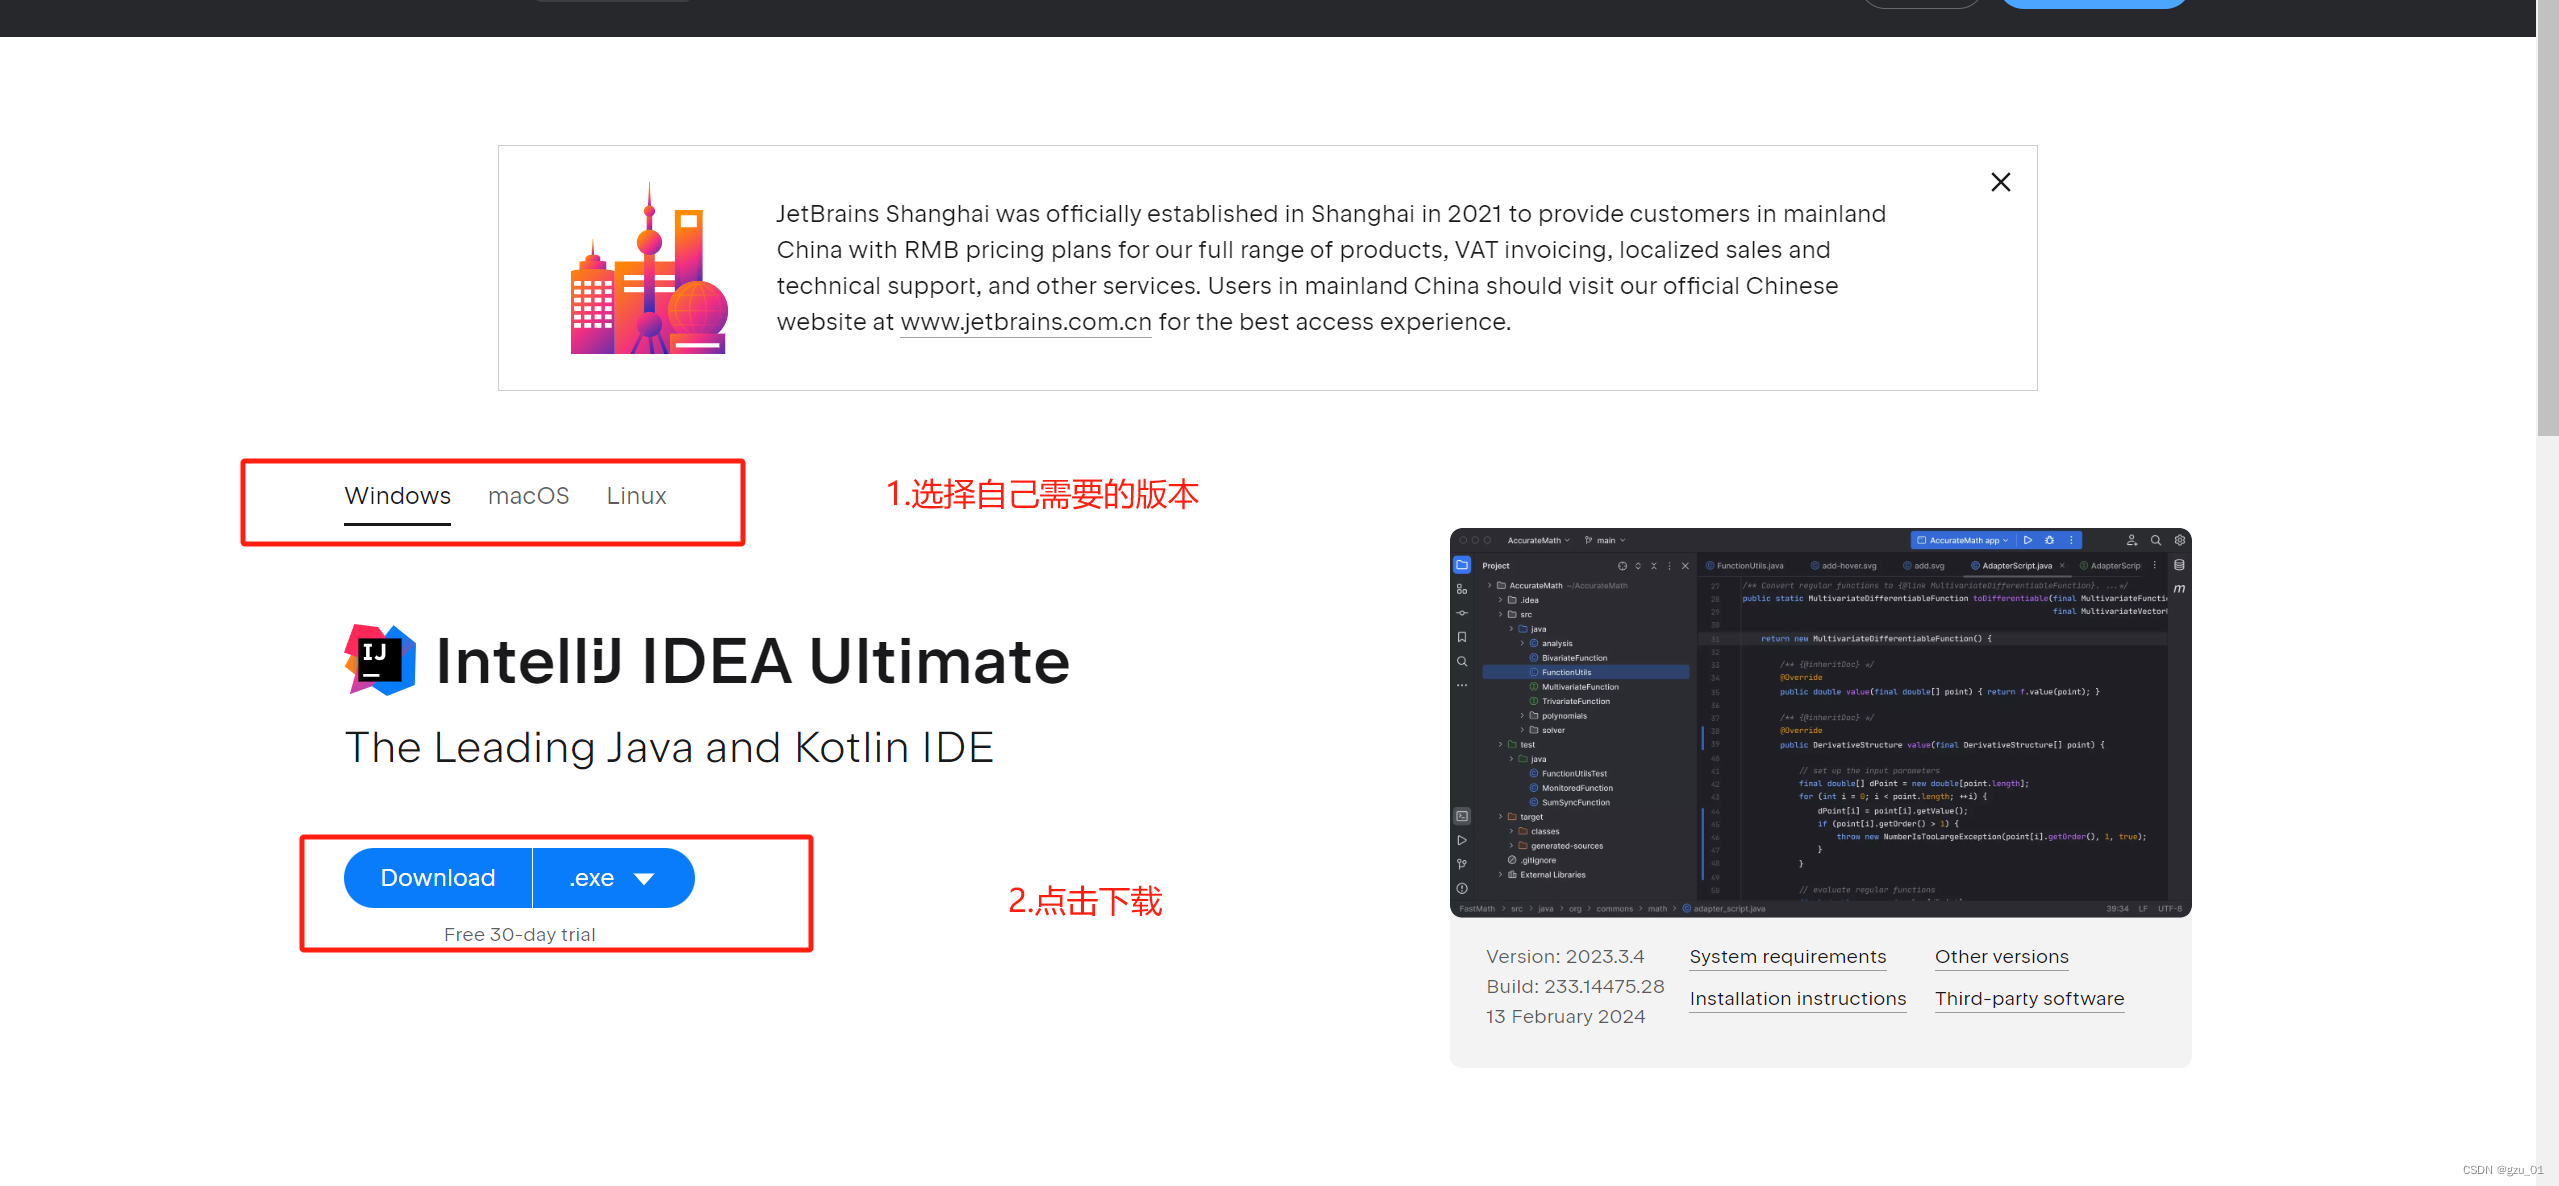Select FunctionUtils row in preview project tree

pyautogui.click(x=1586, y=672)
